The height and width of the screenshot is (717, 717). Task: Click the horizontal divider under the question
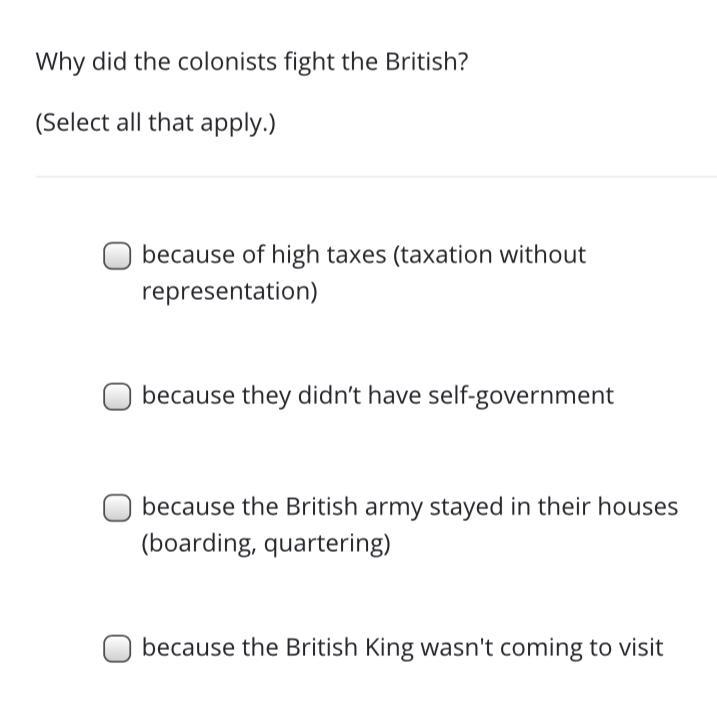point(376,176)
